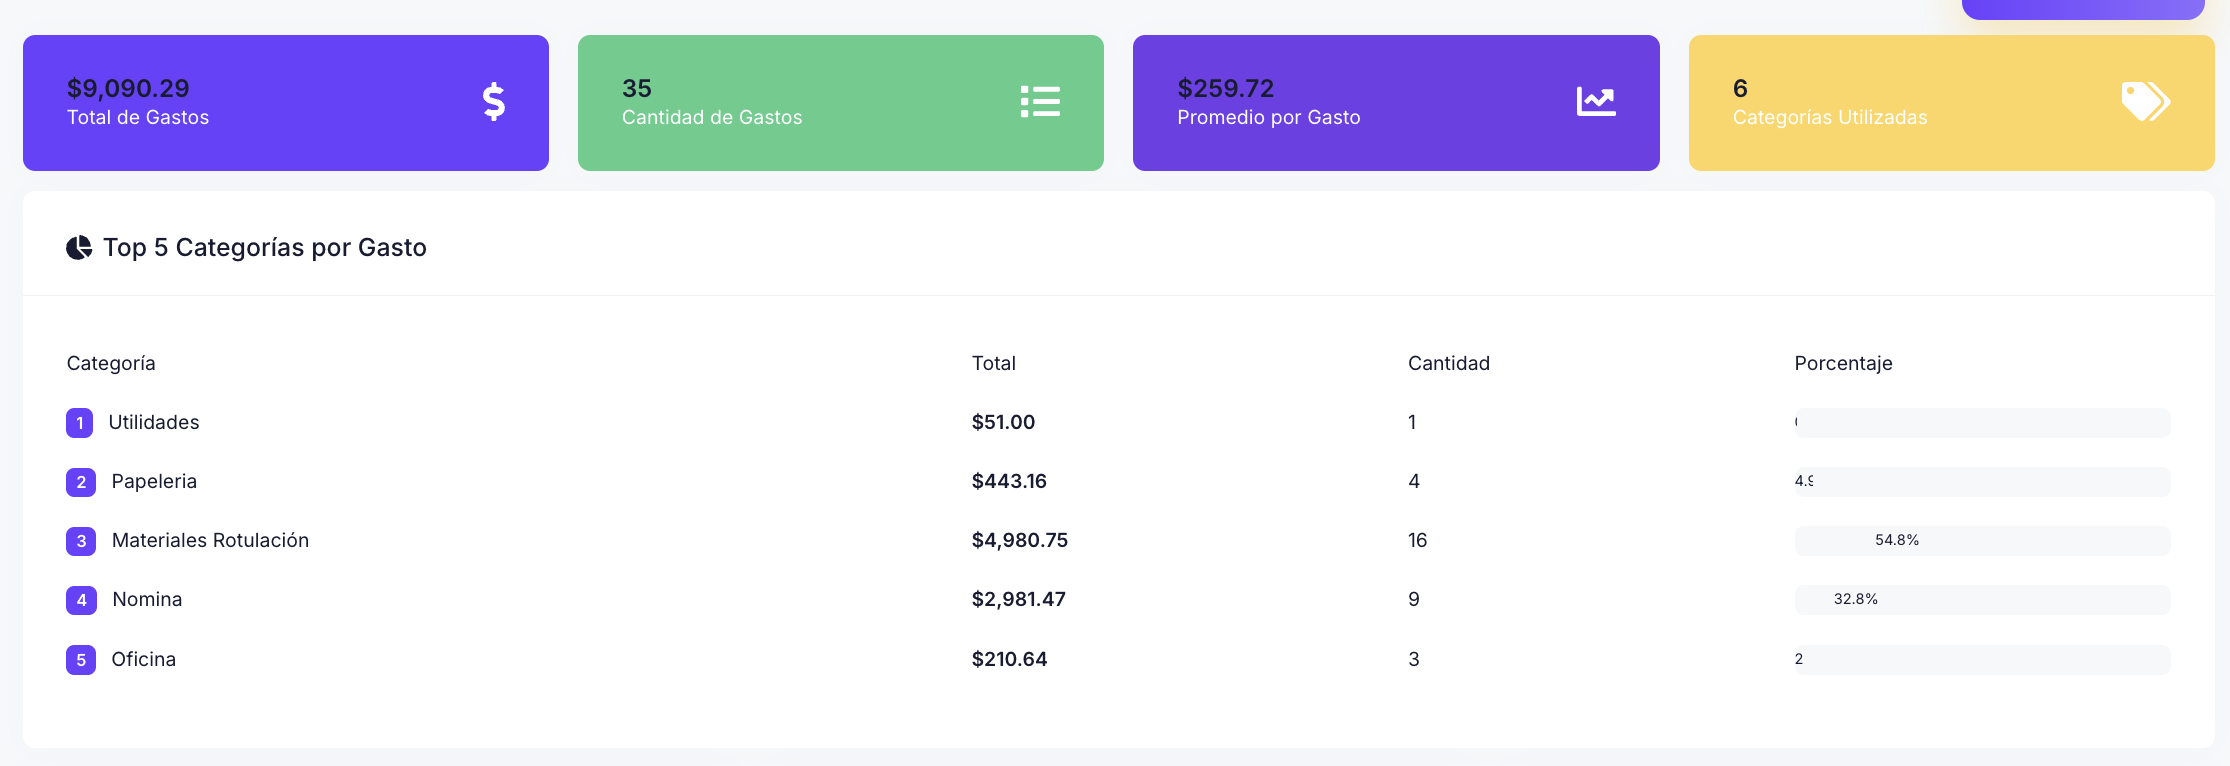The height and width of the screenshot is (766, 2230).
Task: Click the 32.8% Nomina percentage bar
Action: (x=1982, y=600)
